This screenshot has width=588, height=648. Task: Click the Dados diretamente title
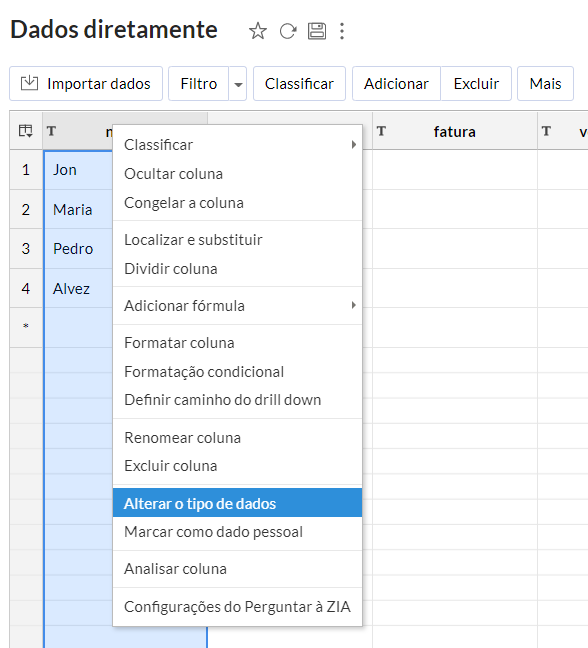pyautogui.click(x=114, y=30)
